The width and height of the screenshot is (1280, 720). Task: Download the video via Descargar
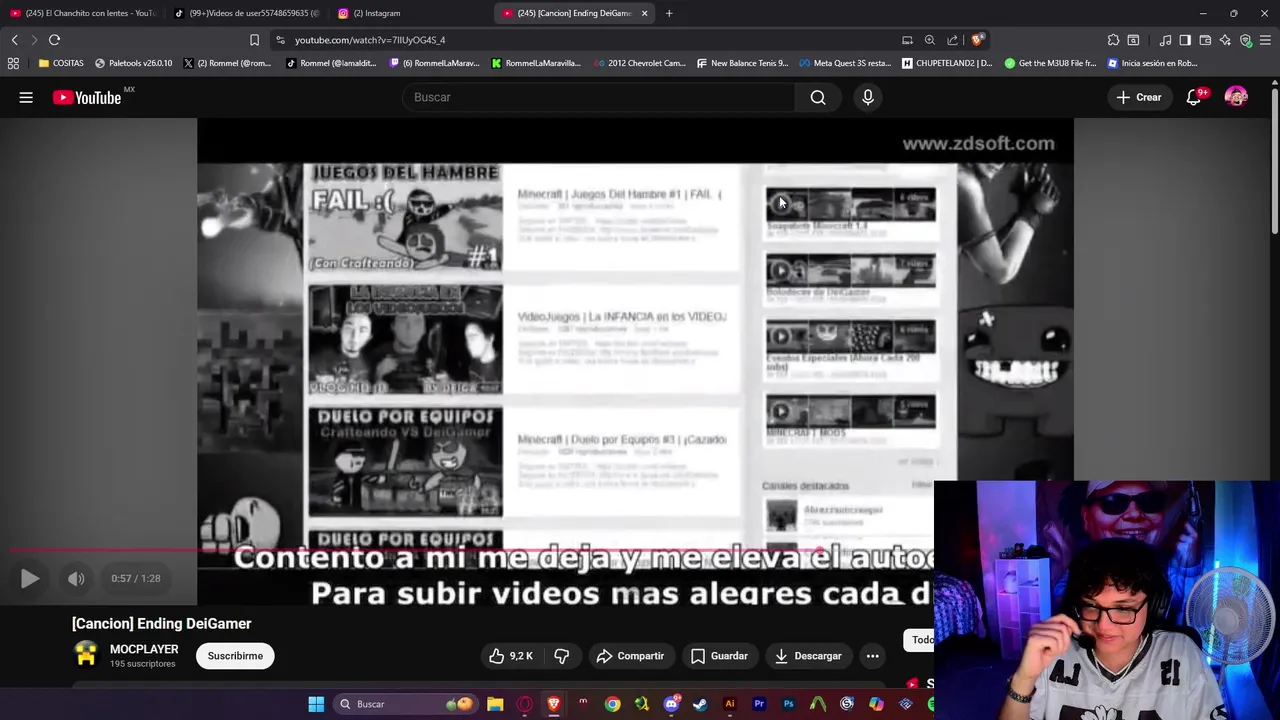[808, 656]
